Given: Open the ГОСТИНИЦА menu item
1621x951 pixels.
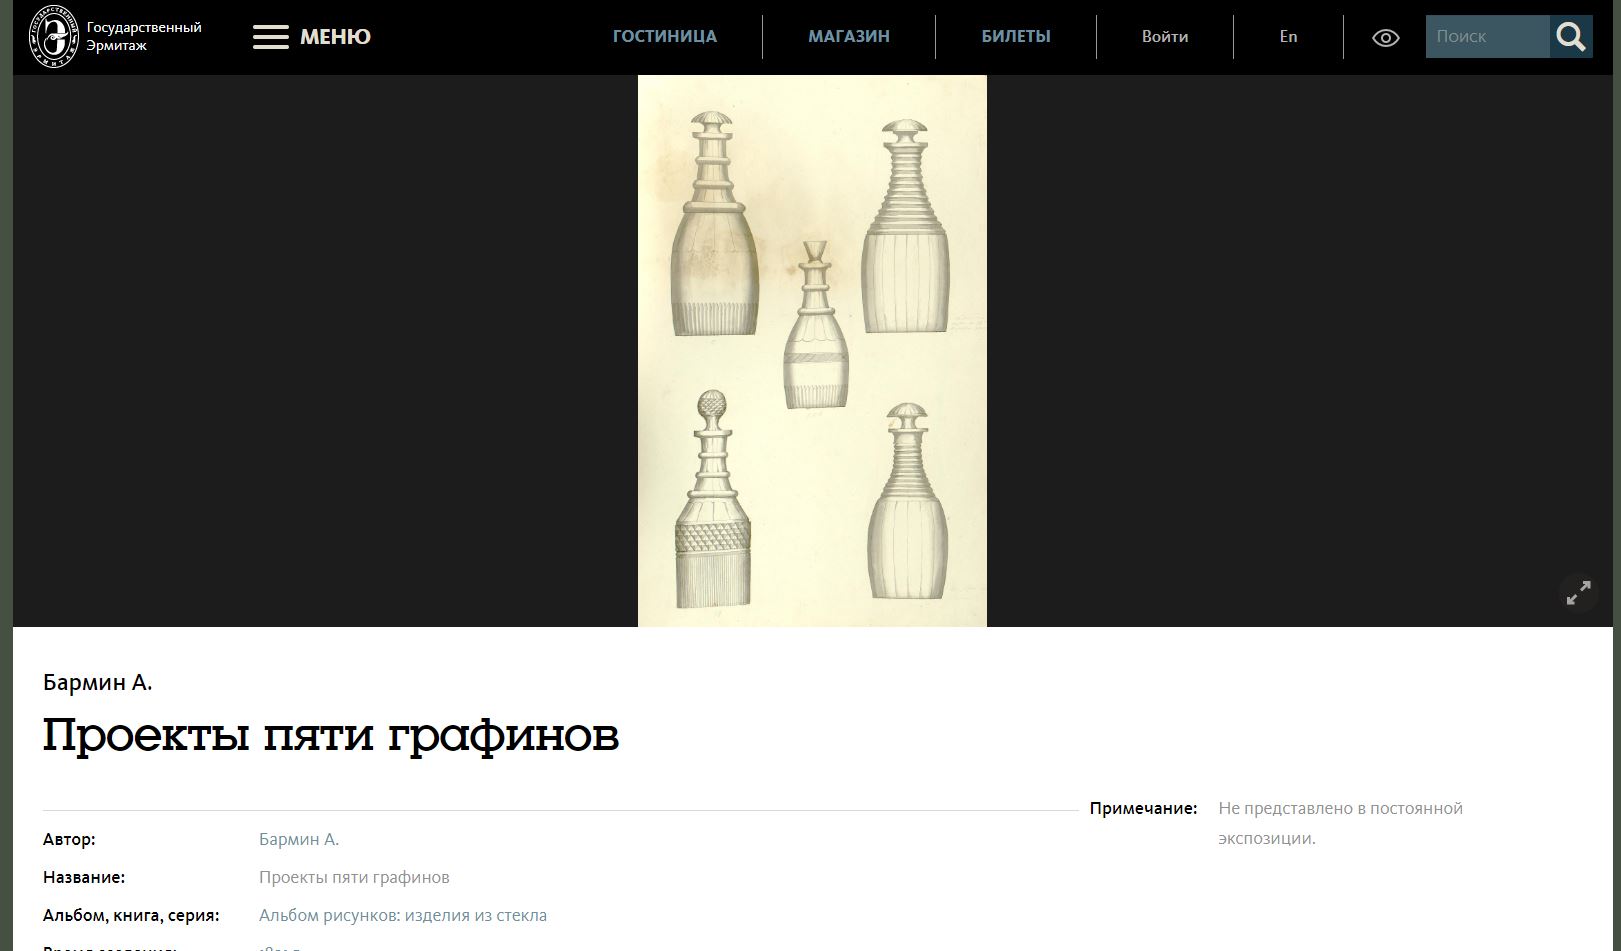Looking at the screenshot, I should point(665,36).
